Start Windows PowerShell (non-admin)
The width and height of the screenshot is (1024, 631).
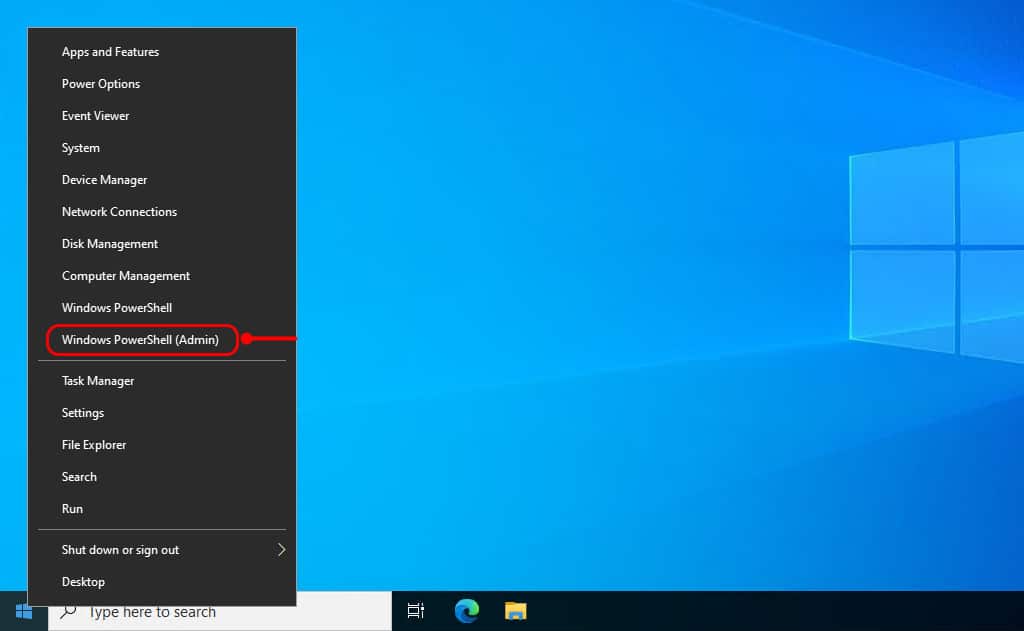162,308
